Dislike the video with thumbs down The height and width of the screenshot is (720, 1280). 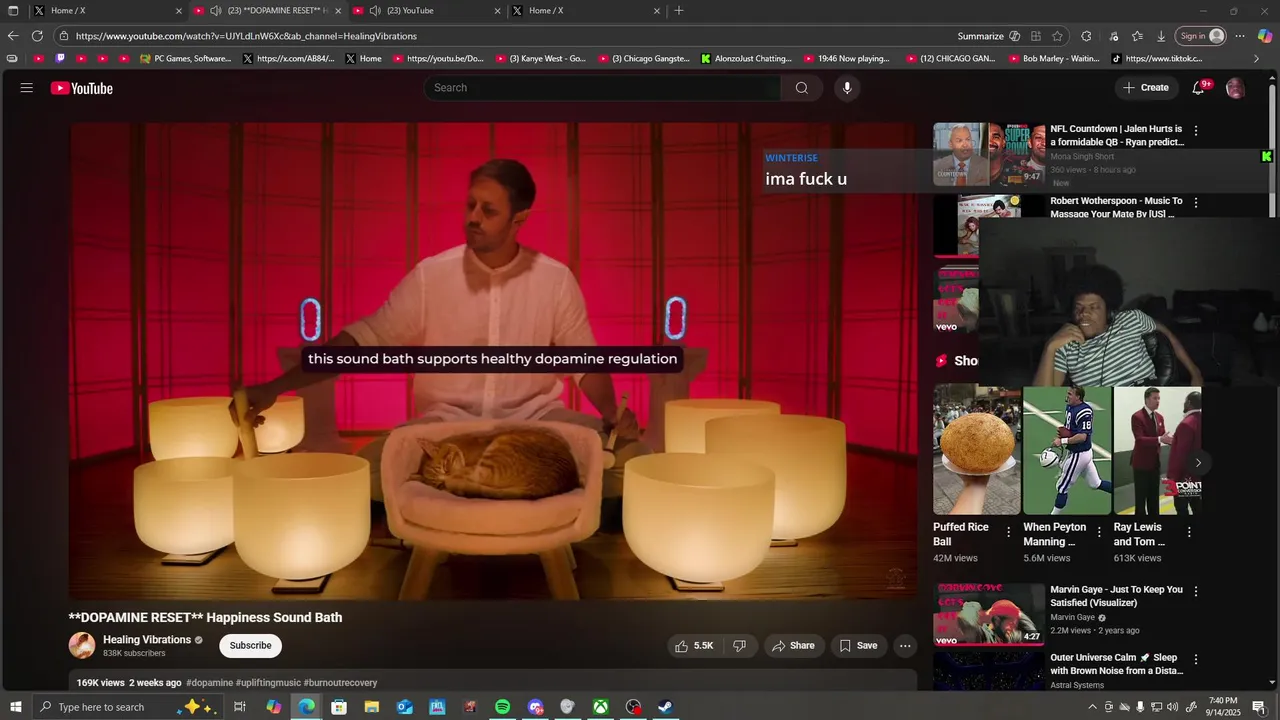pos(740,646)
